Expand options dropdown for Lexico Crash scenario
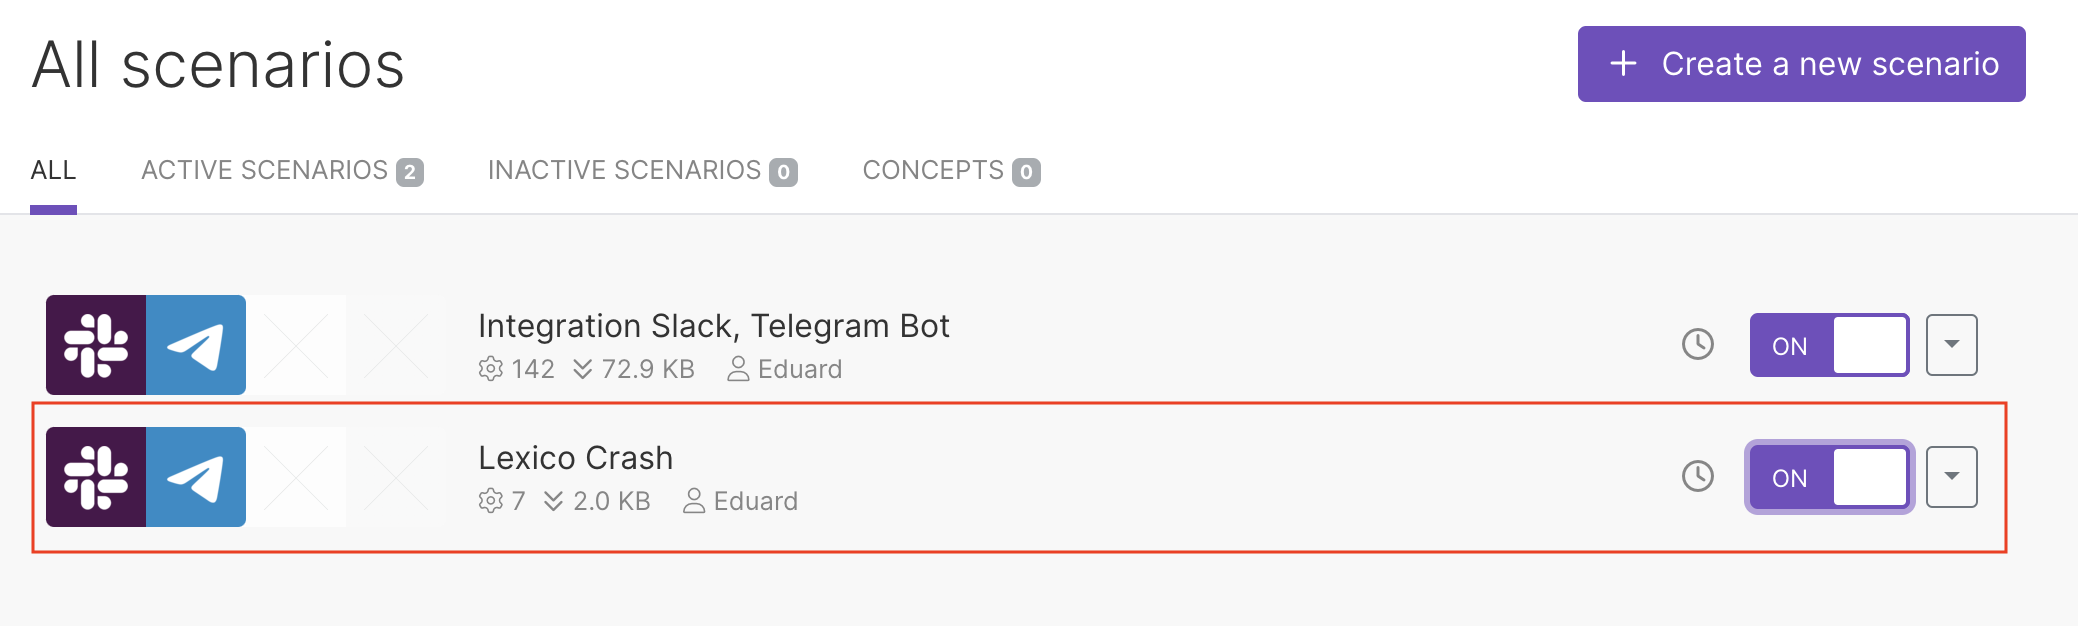Image resolution: width=2078 pixels, height=626 pixels. 1951,477
